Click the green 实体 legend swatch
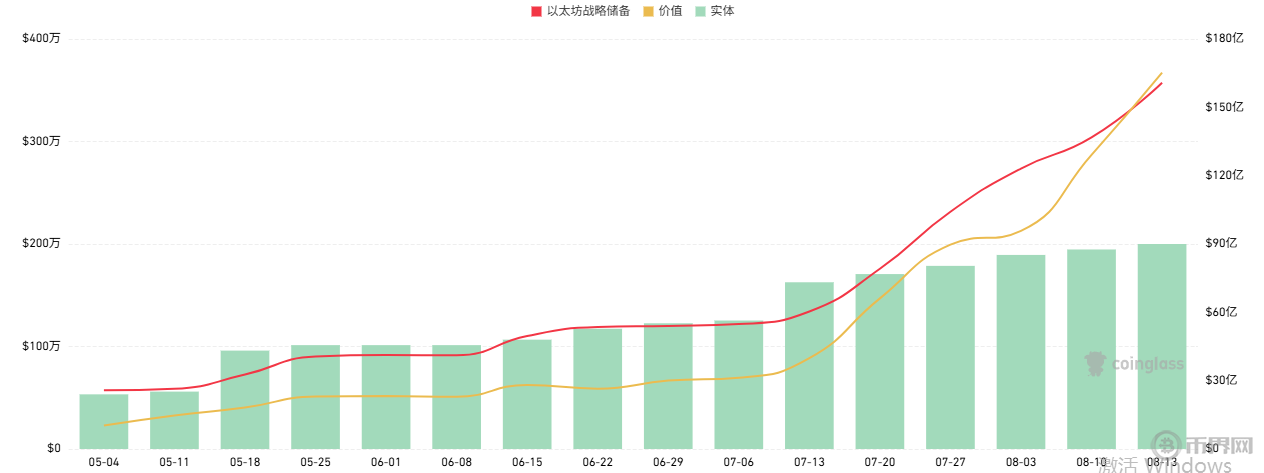This screenshot has width=1264, height=473. pyautogui.click(x=700, y=11)
